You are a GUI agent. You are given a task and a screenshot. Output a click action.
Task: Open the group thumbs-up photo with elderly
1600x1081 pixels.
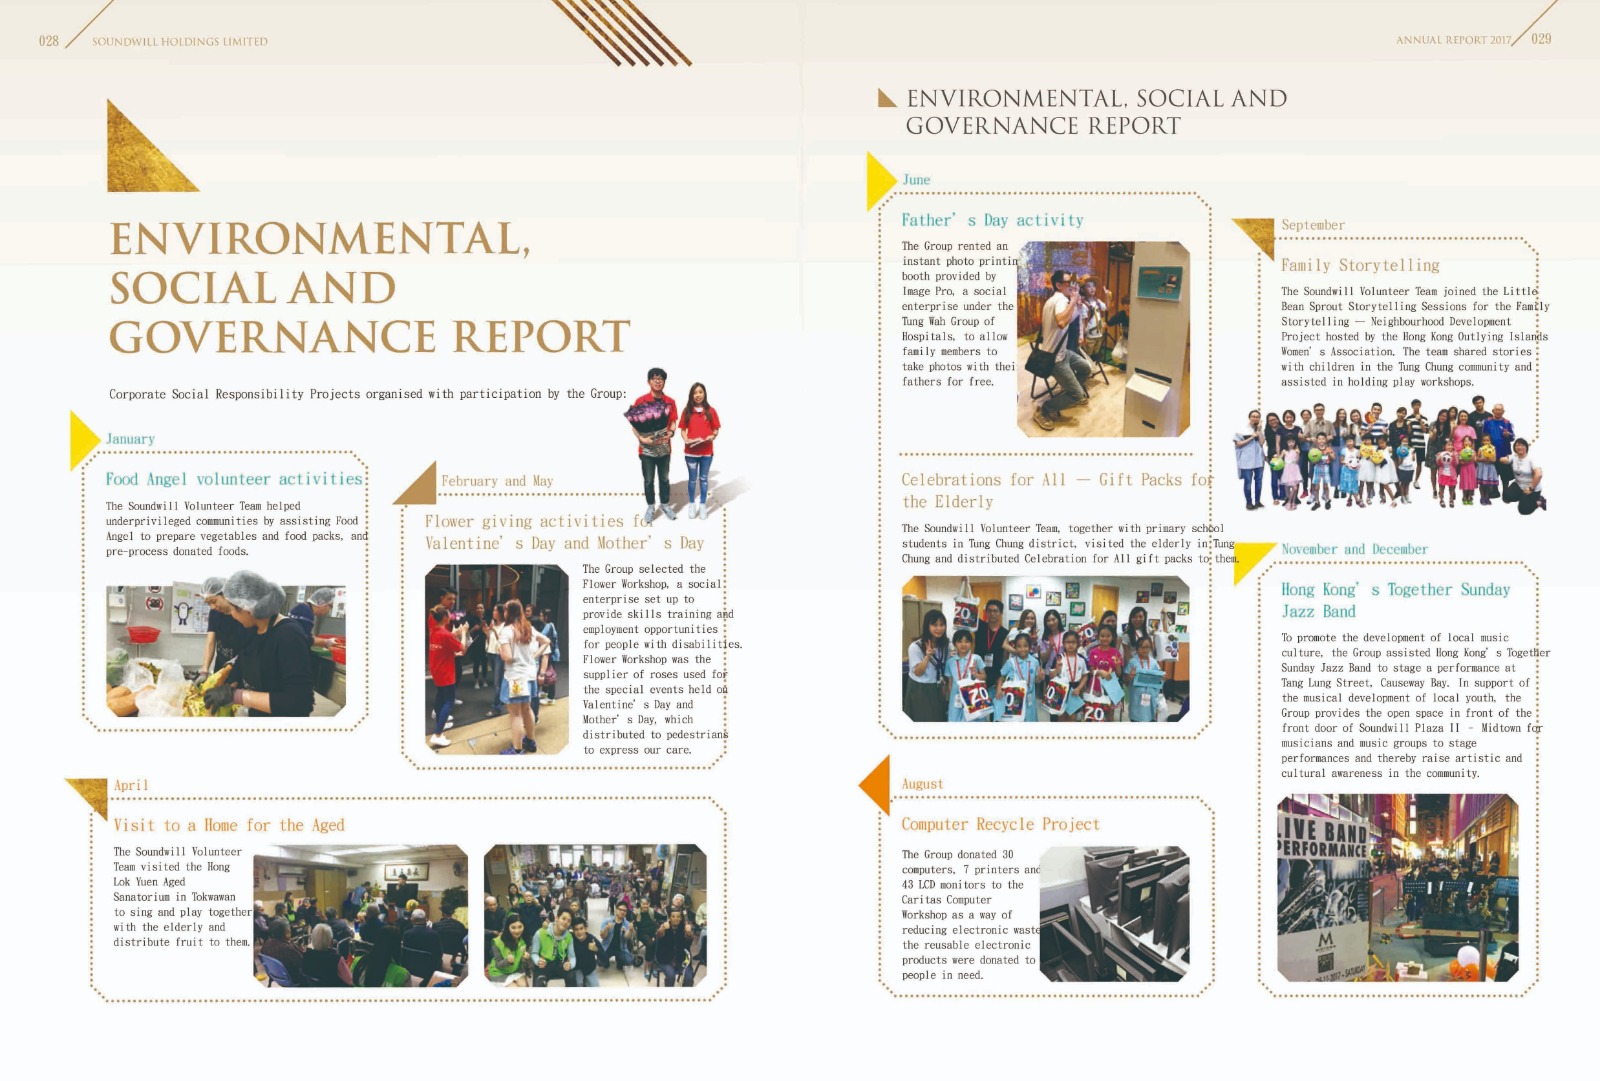point(595,916)
